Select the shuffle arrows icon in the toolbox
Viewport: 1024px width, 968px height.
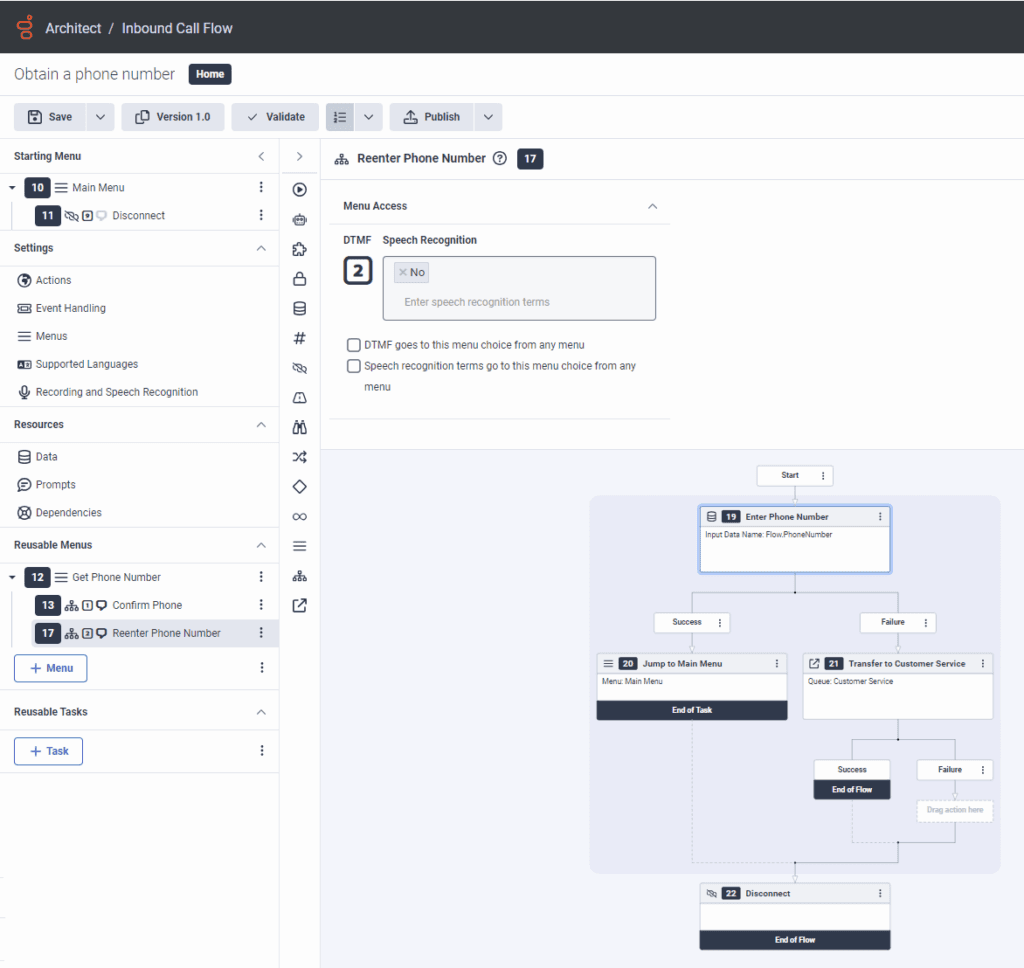tap(299, 457)
